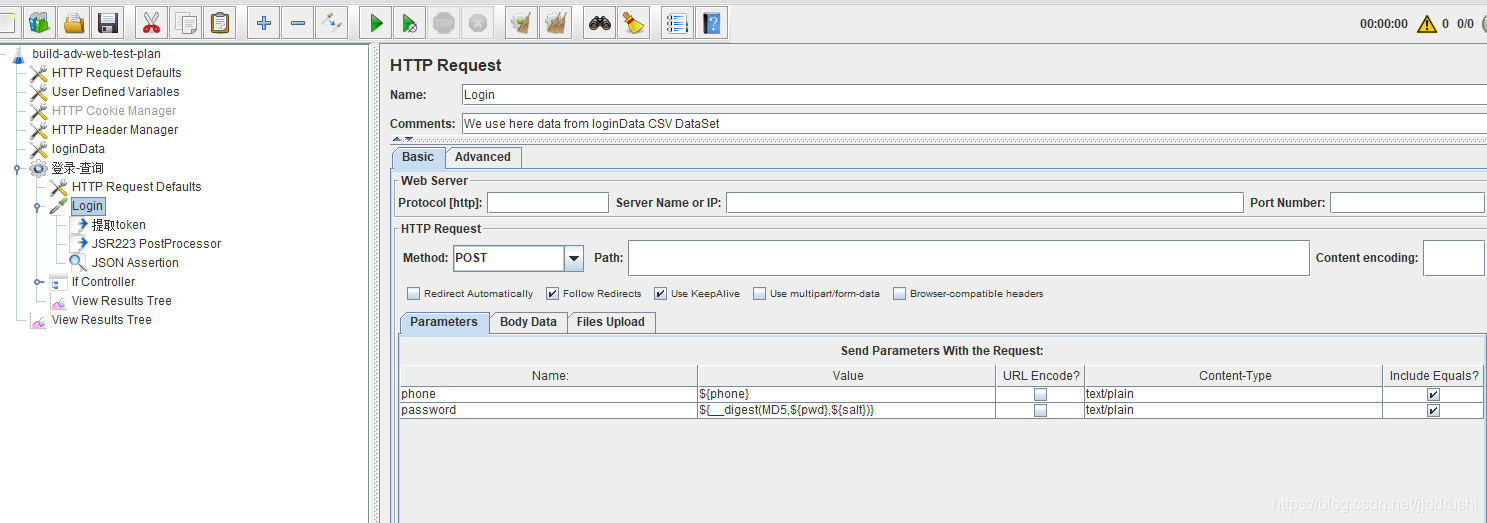This screenshot has width=1487, height=523.
Task: Click the Paste clipboard icon
Action: (x=219, y=22)
